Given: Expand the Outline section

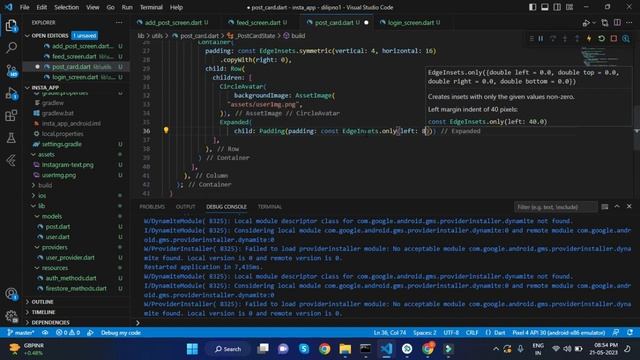Looking at the screenshot, I should 42,302.
